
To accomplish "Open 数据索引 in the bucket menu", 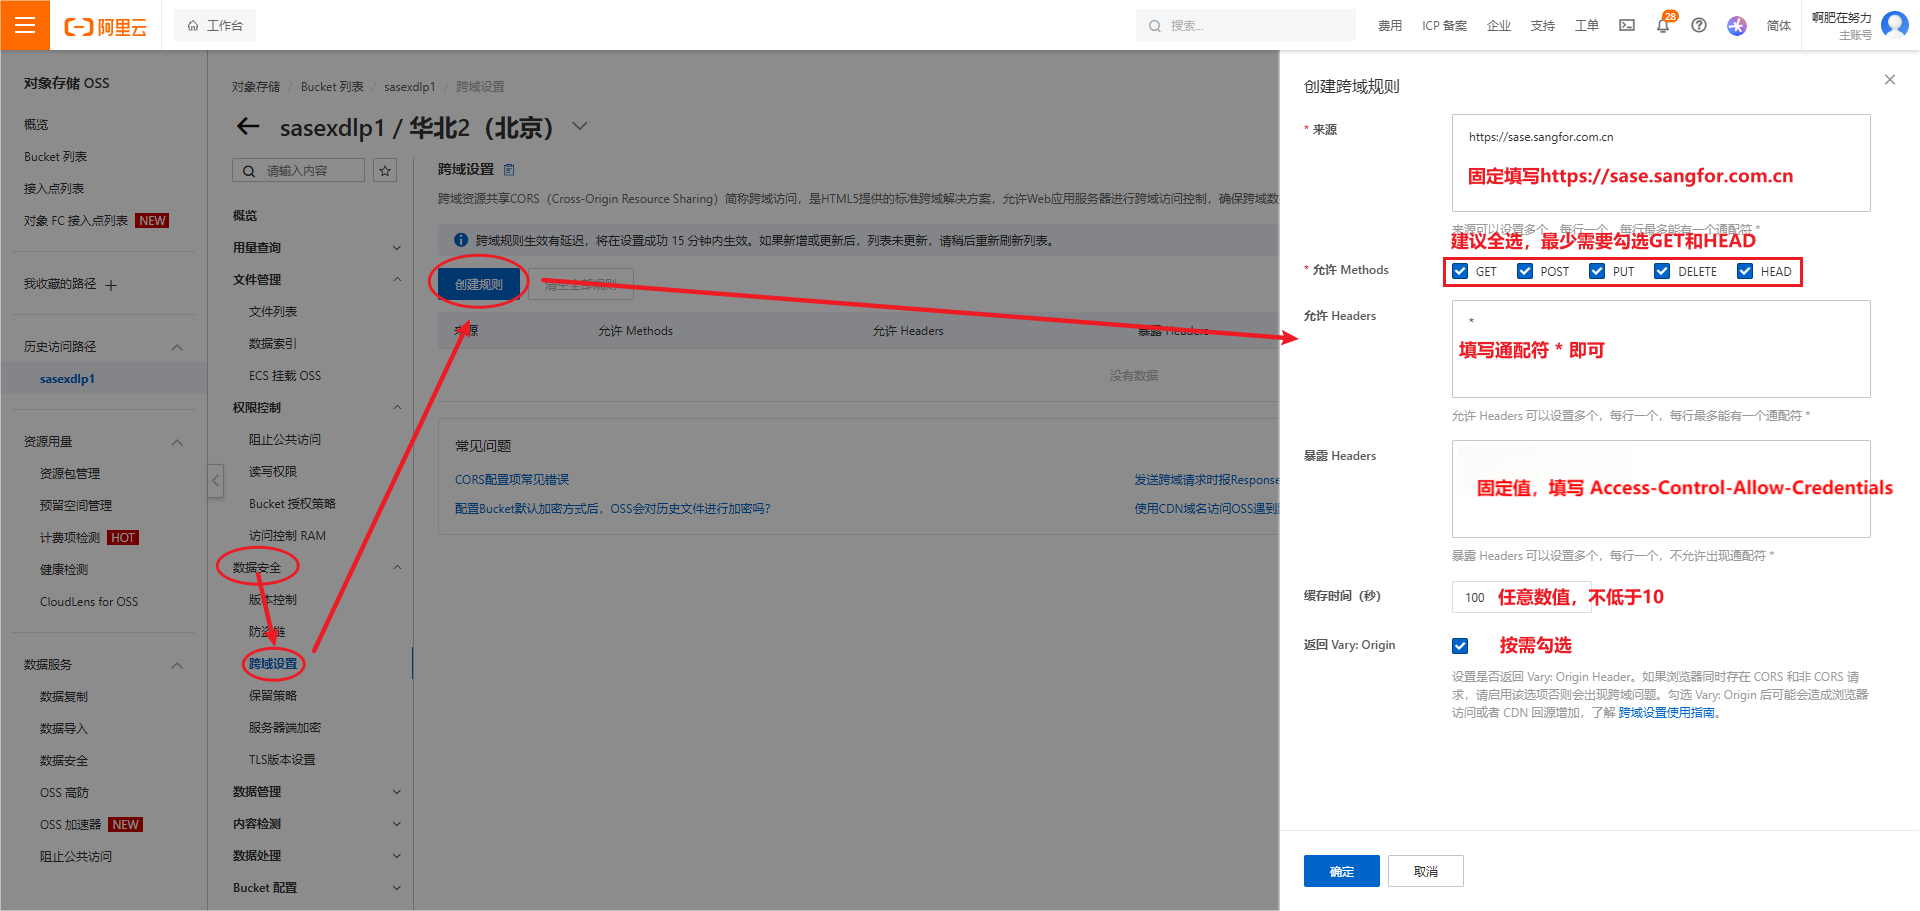I will point(273,344).
